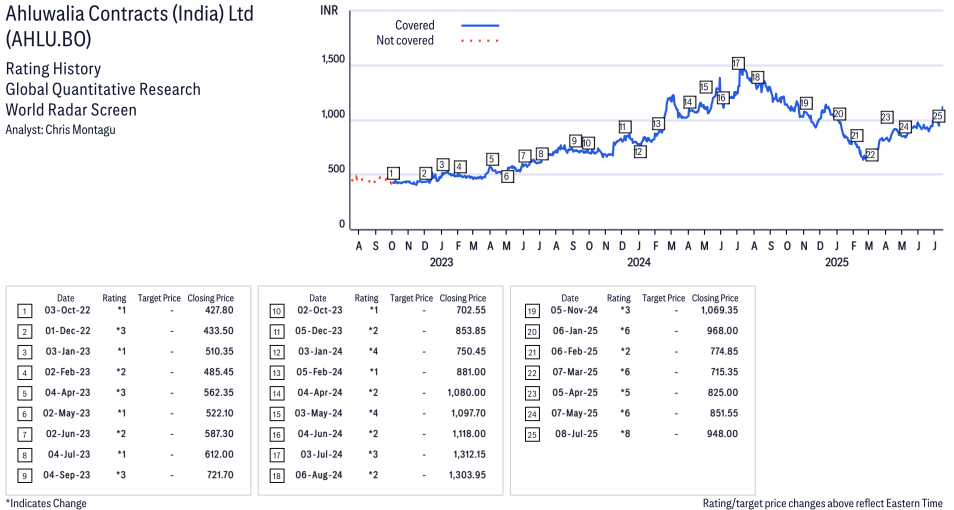Click the numbered box 21 beside 06-Feb-25
The width and height of the screenshot is (954, 510).
tap(532, 352)
